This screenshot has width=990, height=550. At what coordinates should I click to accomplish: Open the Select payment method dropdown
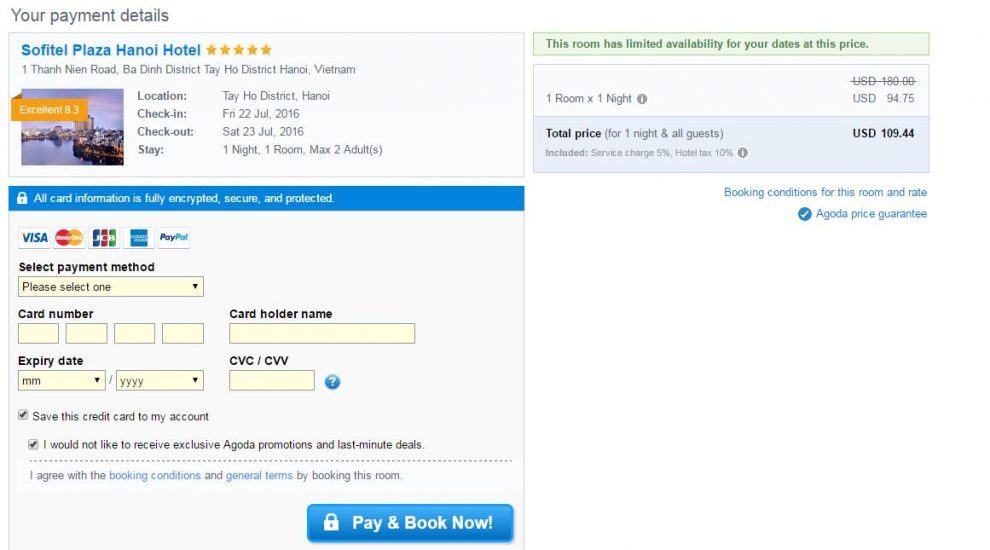tap(110, 287)
